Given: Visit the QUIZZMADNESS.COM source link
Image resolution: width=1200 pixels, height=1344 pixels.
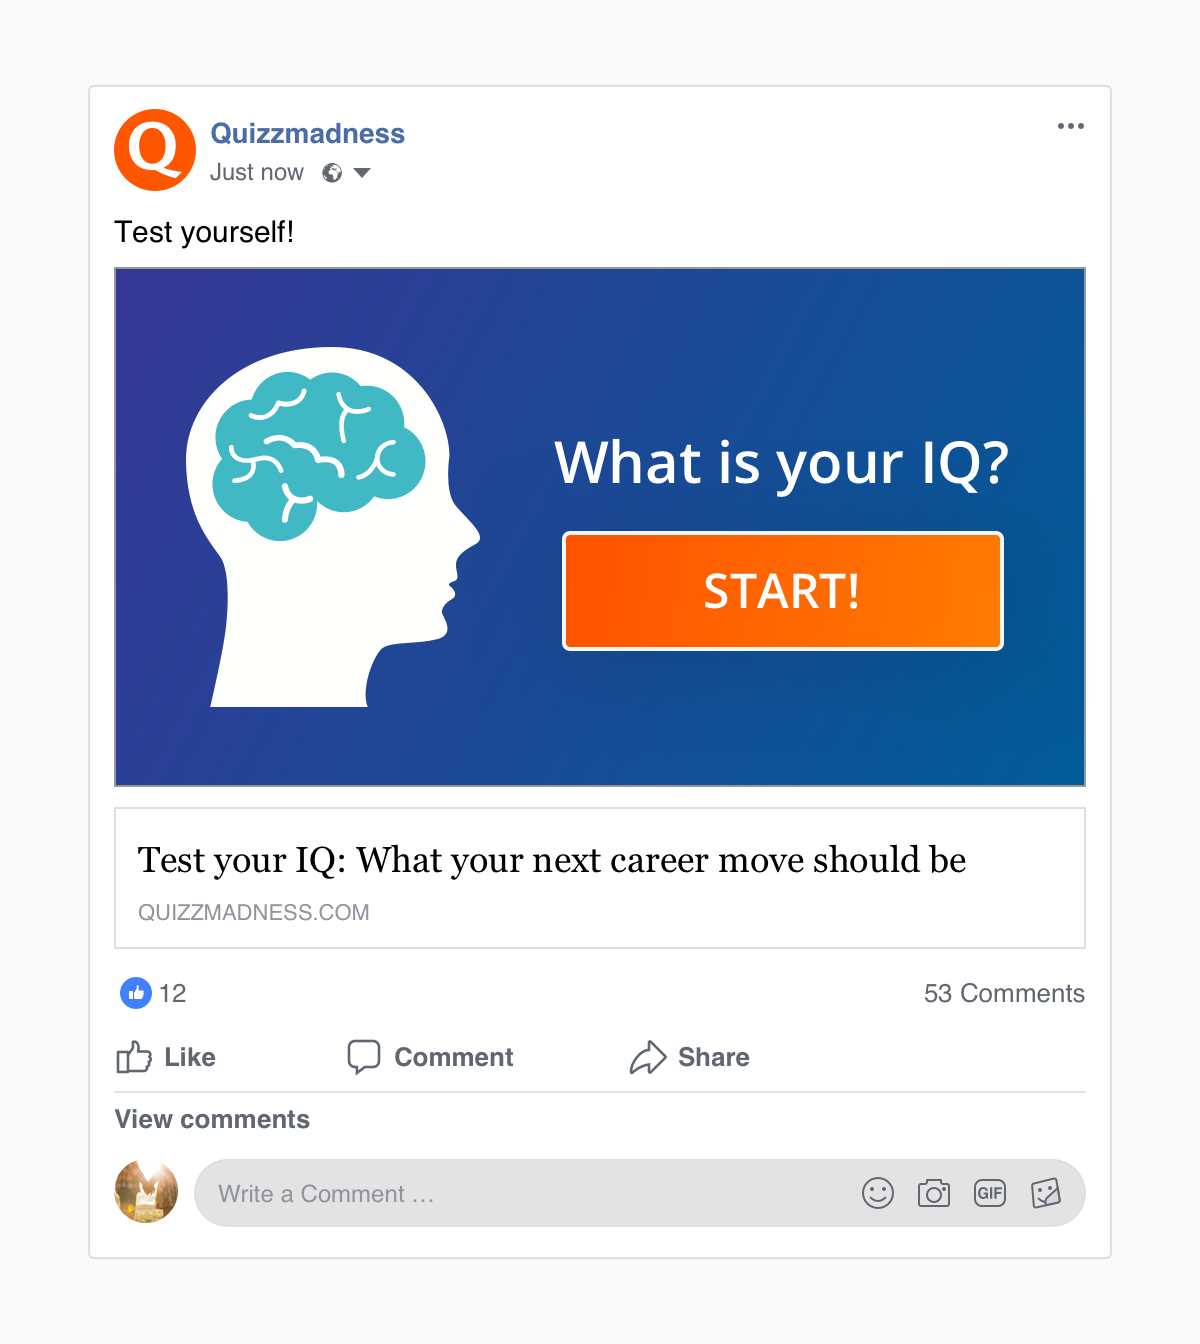Looking at the screenshot, I should pos(254,912).
